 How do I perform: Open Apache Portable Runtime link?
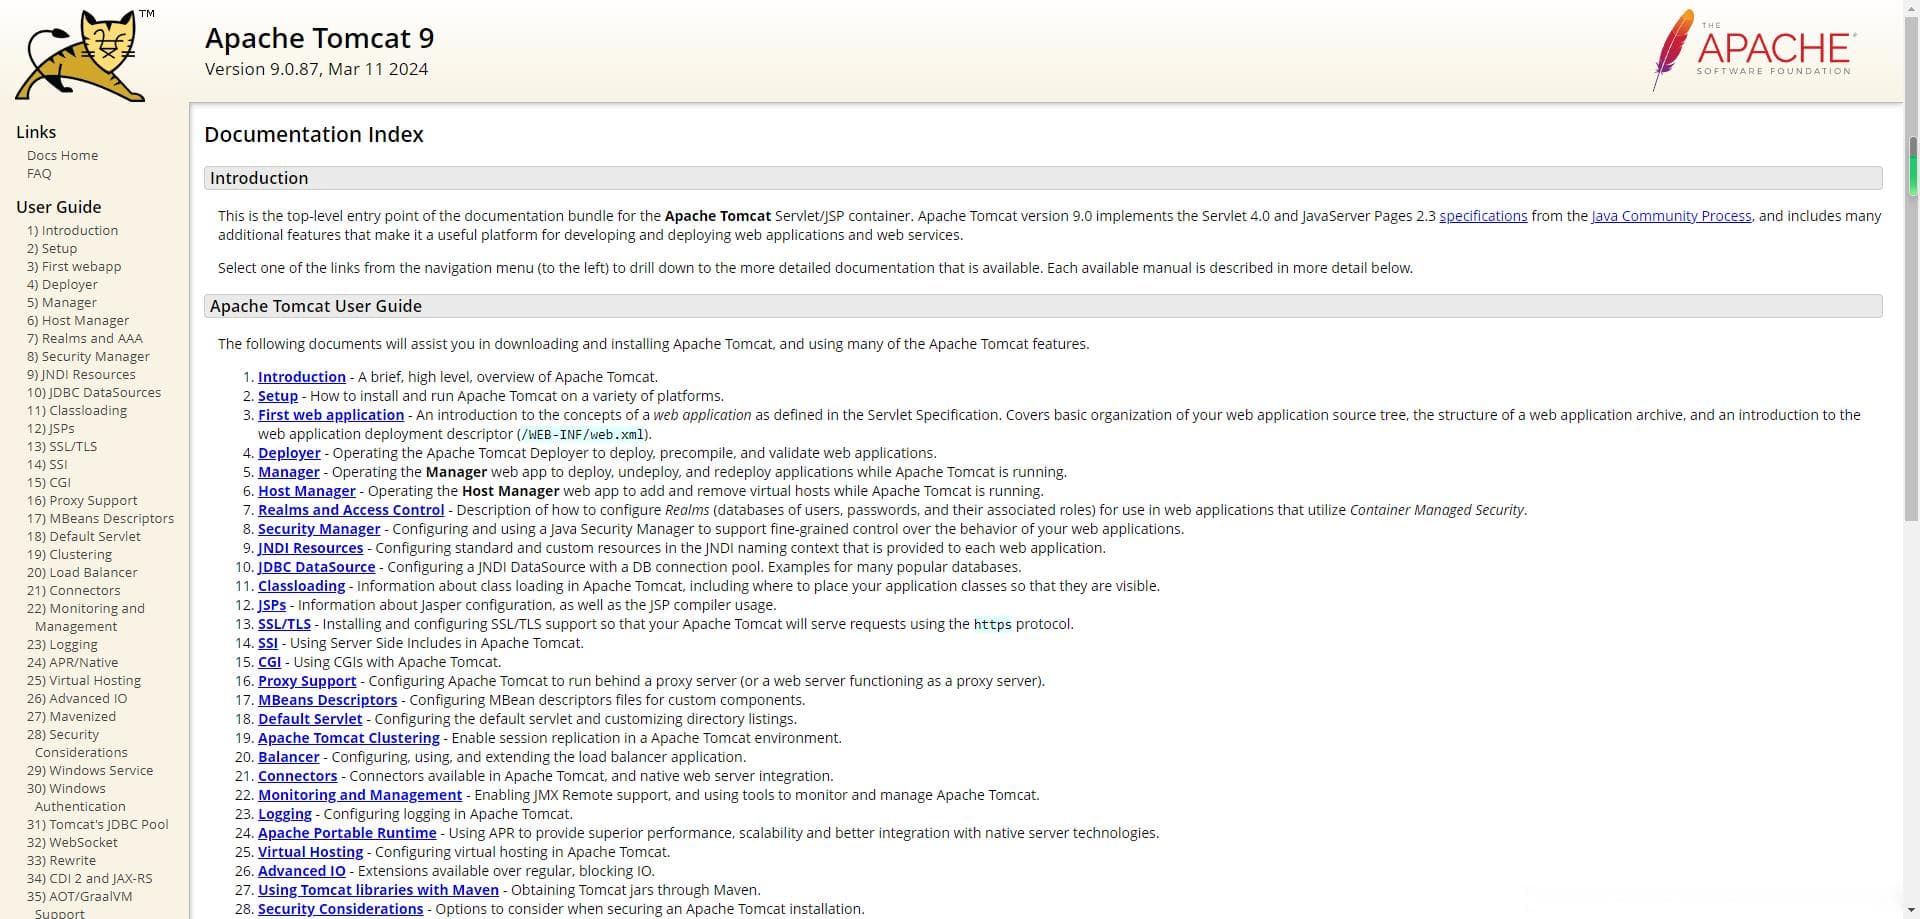[x=347, y=833]
